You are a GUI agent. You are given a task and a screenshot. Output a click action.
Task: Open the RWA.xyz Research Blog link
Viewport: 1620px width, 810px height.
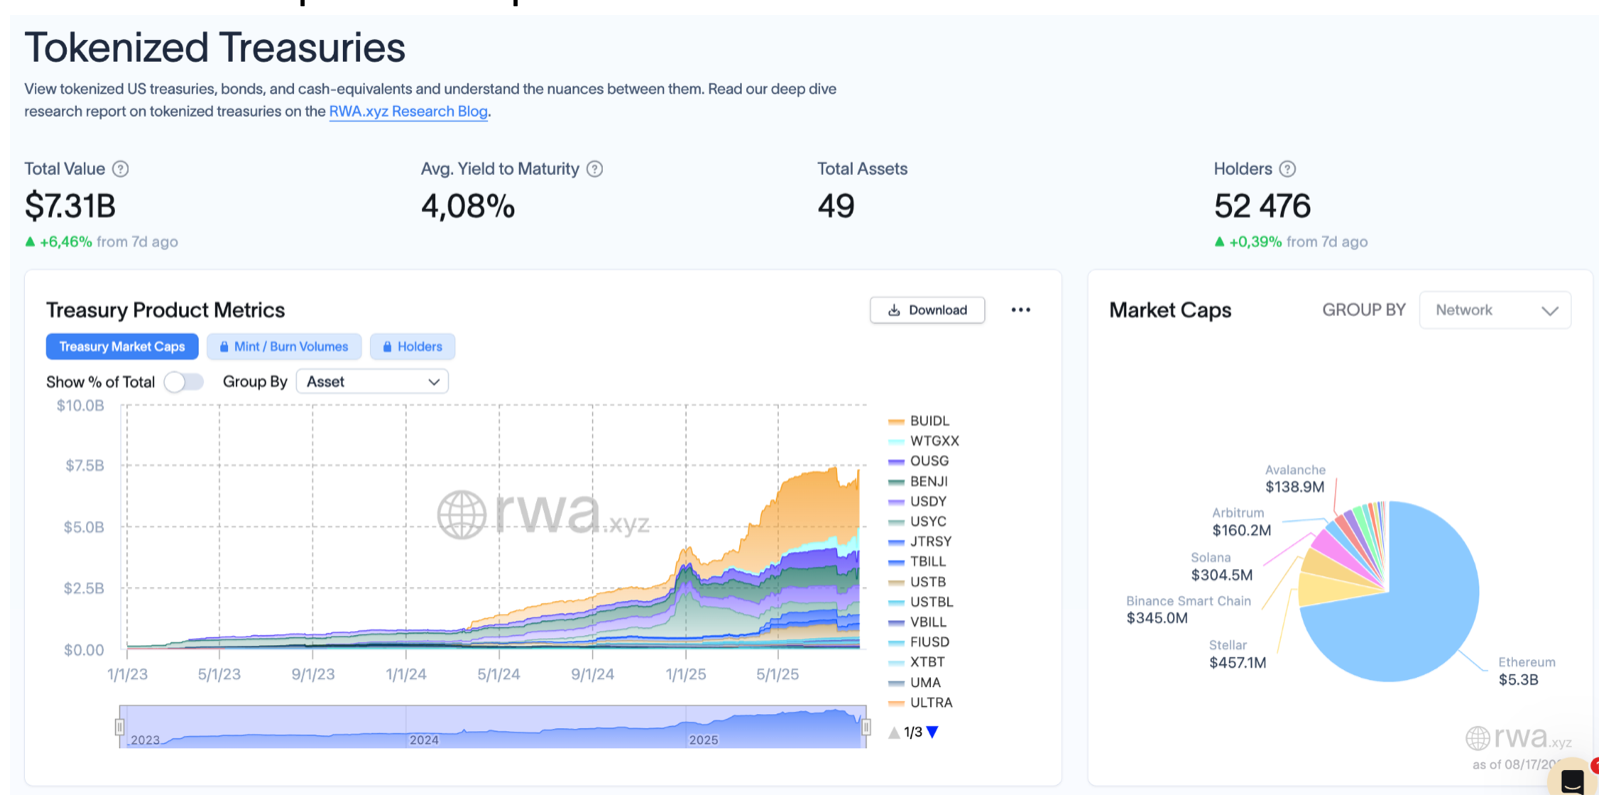[x=408, y=112]
